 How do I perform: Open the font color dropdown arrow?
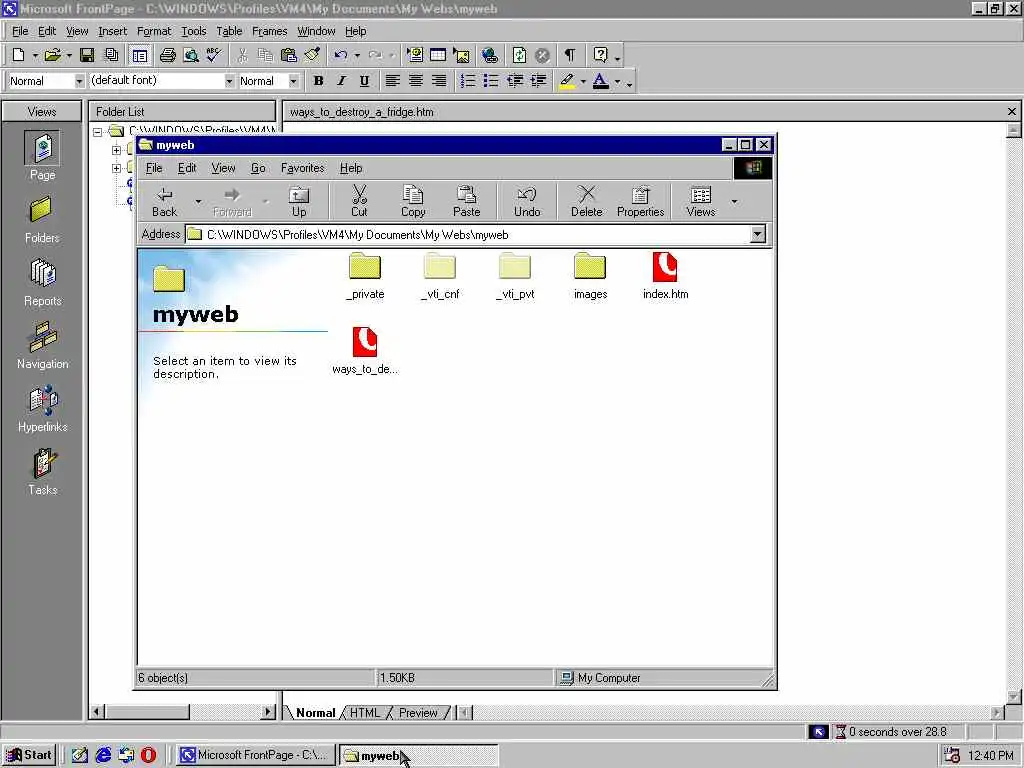click(x=617, y=82)
